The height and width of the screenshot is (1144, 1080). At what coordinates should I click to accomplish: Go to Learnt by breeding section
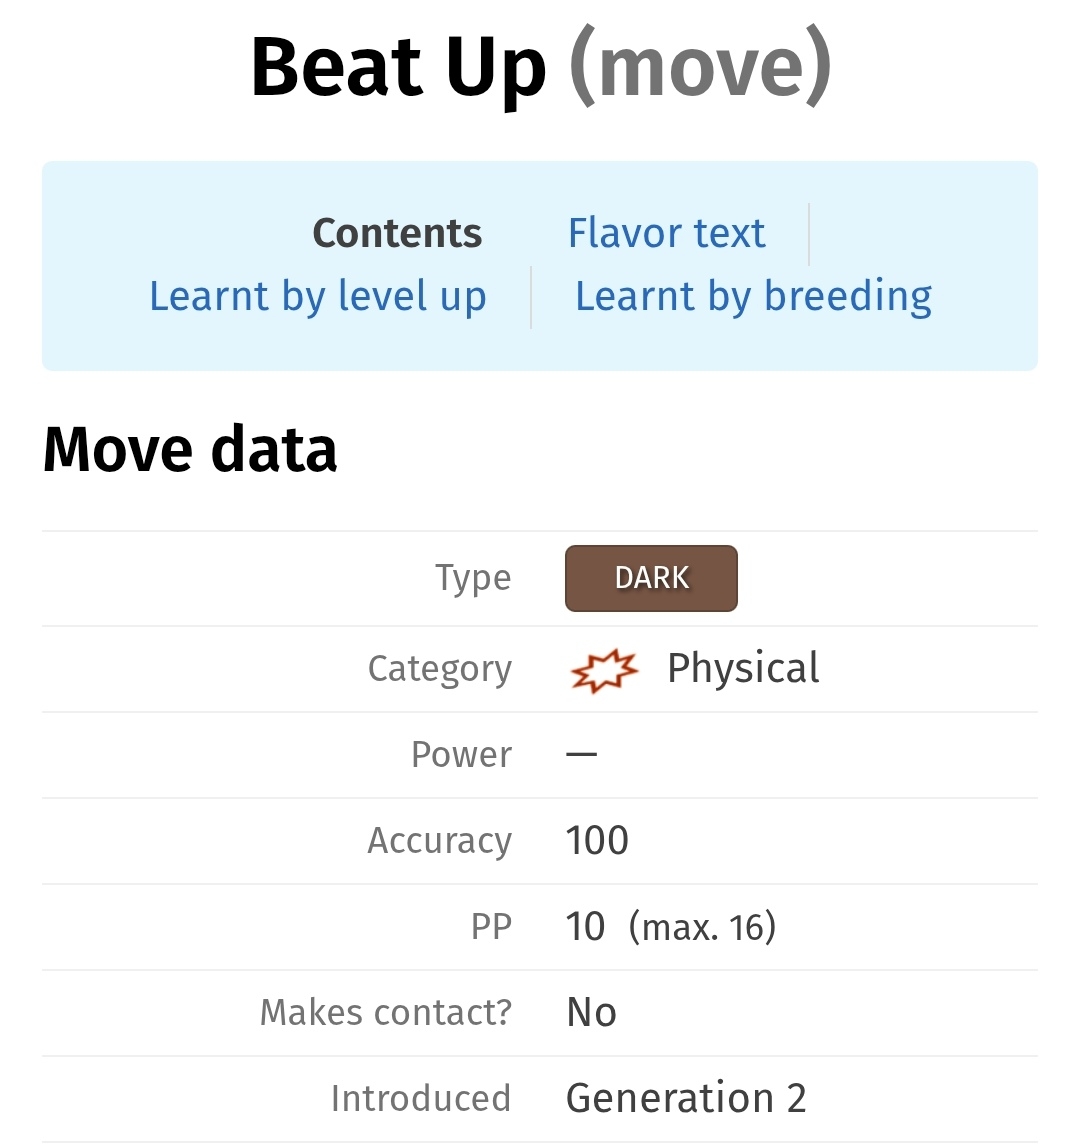click(x=753, y=296)
